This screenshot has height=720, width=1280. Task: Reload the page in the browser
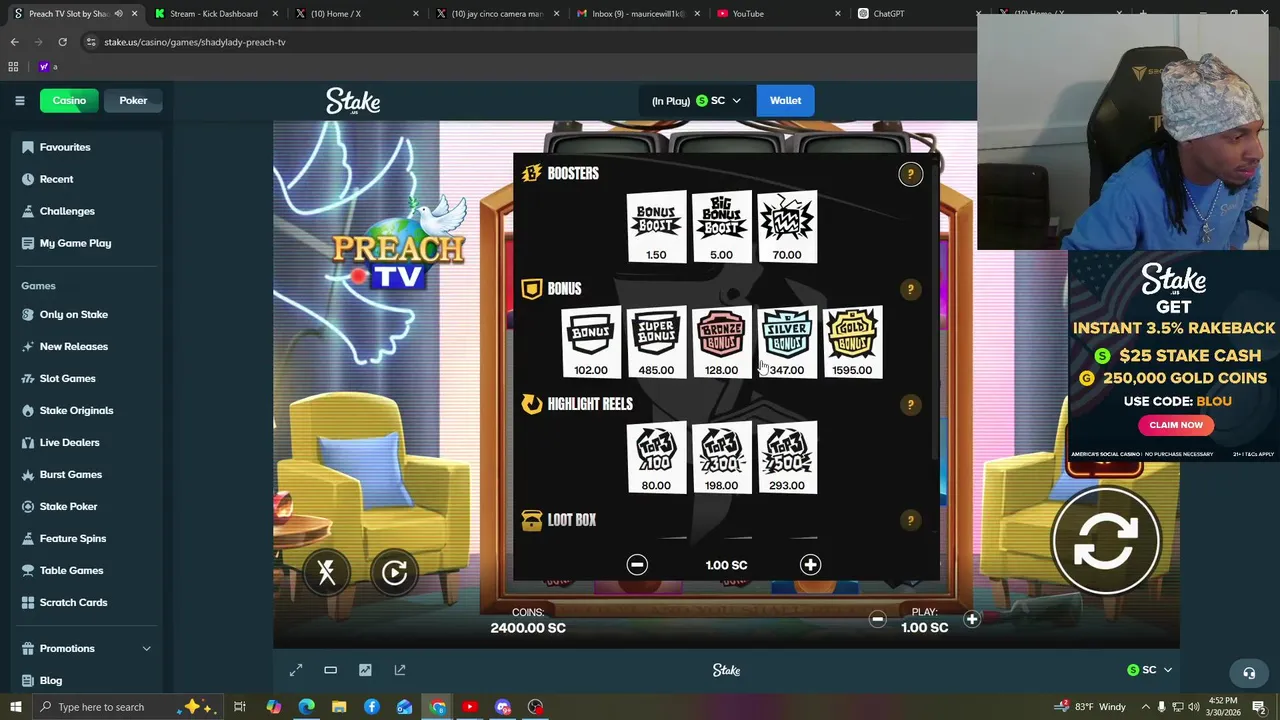(x=62, y=42)
